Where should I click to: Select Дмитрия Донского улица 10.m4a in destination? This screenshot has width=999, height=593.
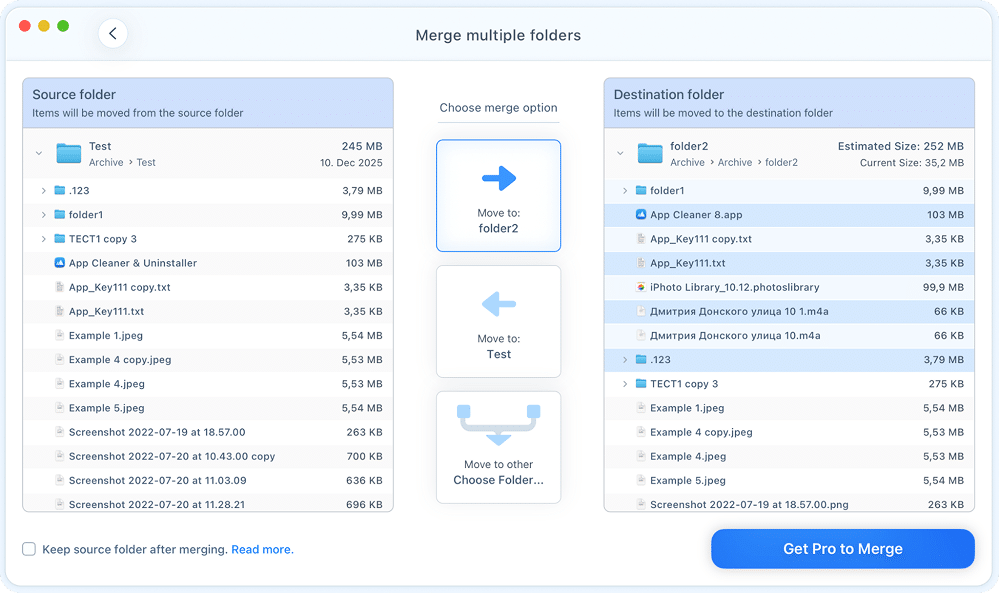point(789,336)
